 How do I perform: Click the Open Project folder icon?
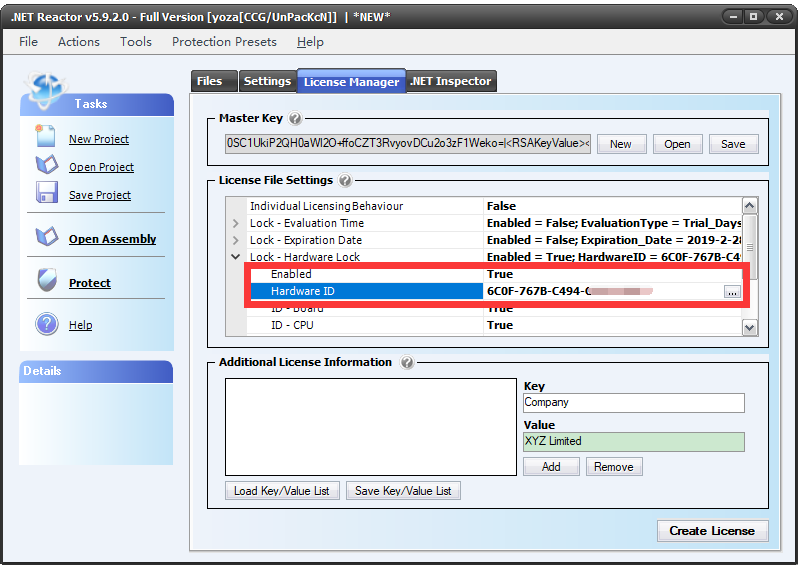pos(47,164)
